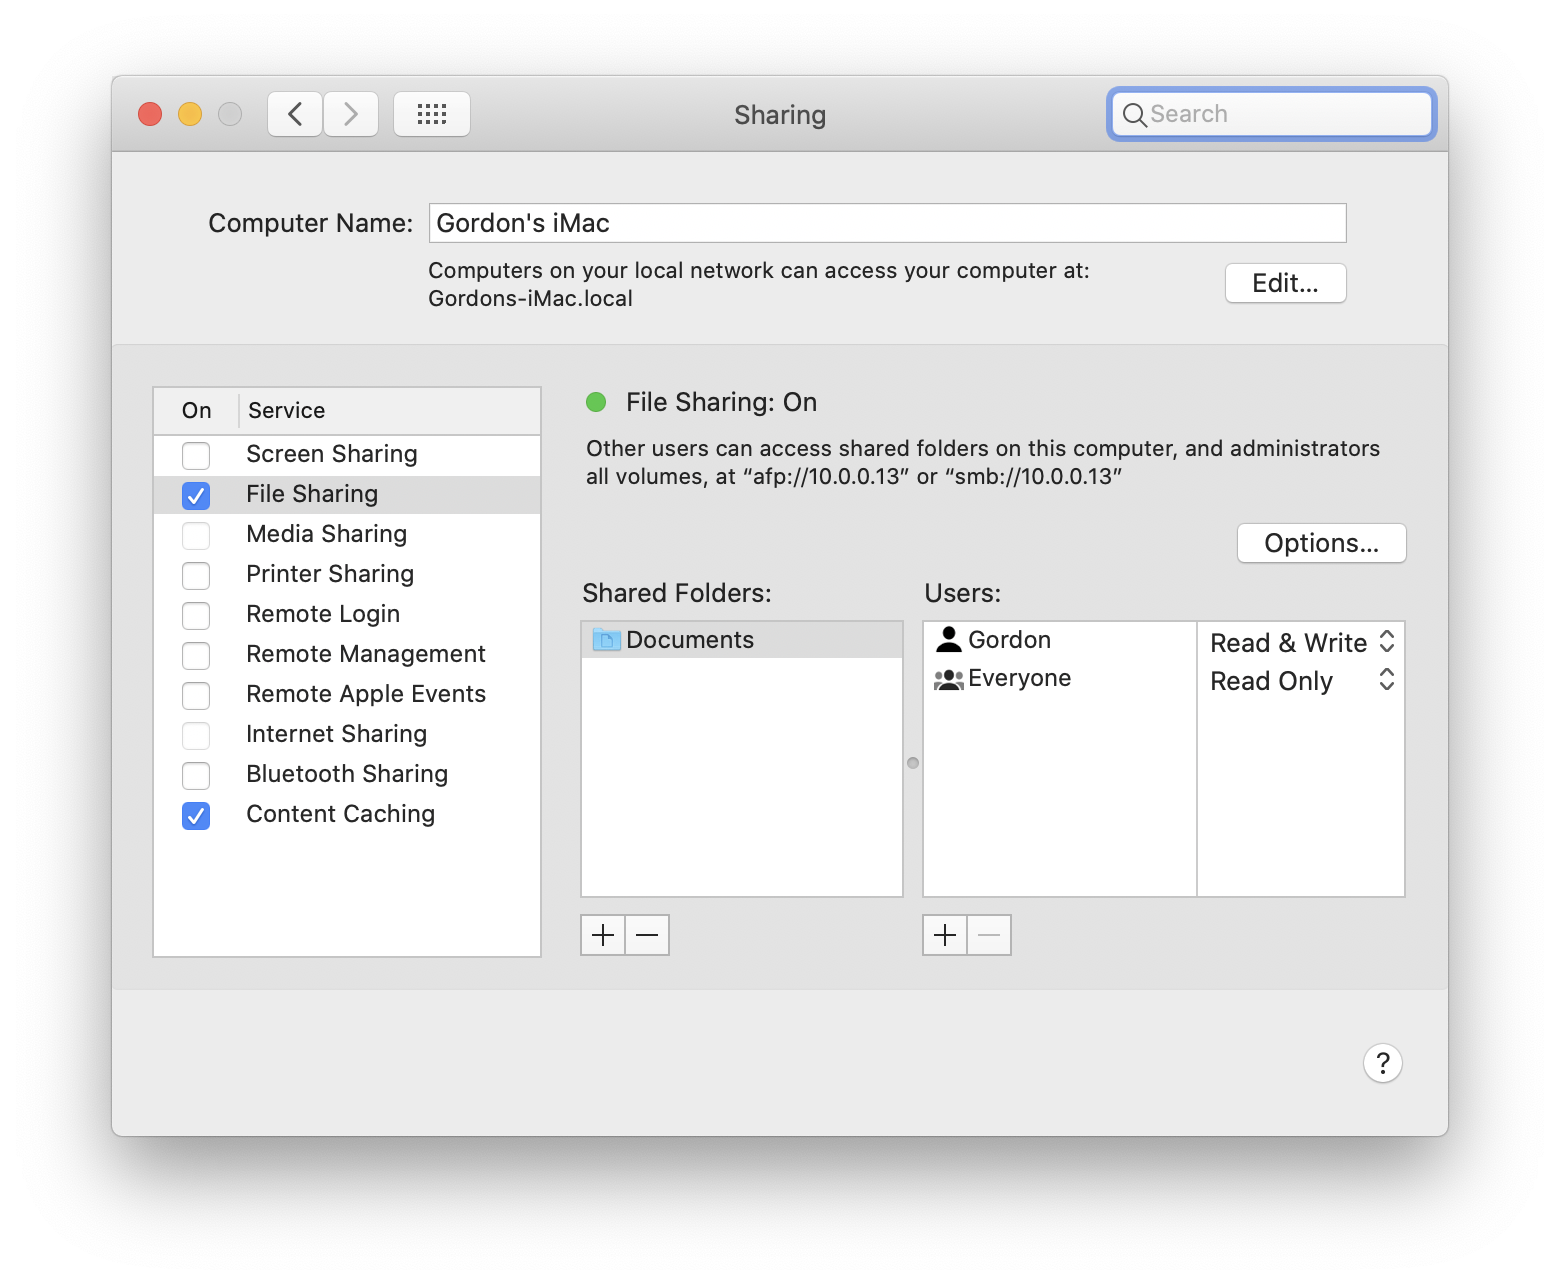Click the splitter handle between folder and user lists

coord(913,763)
